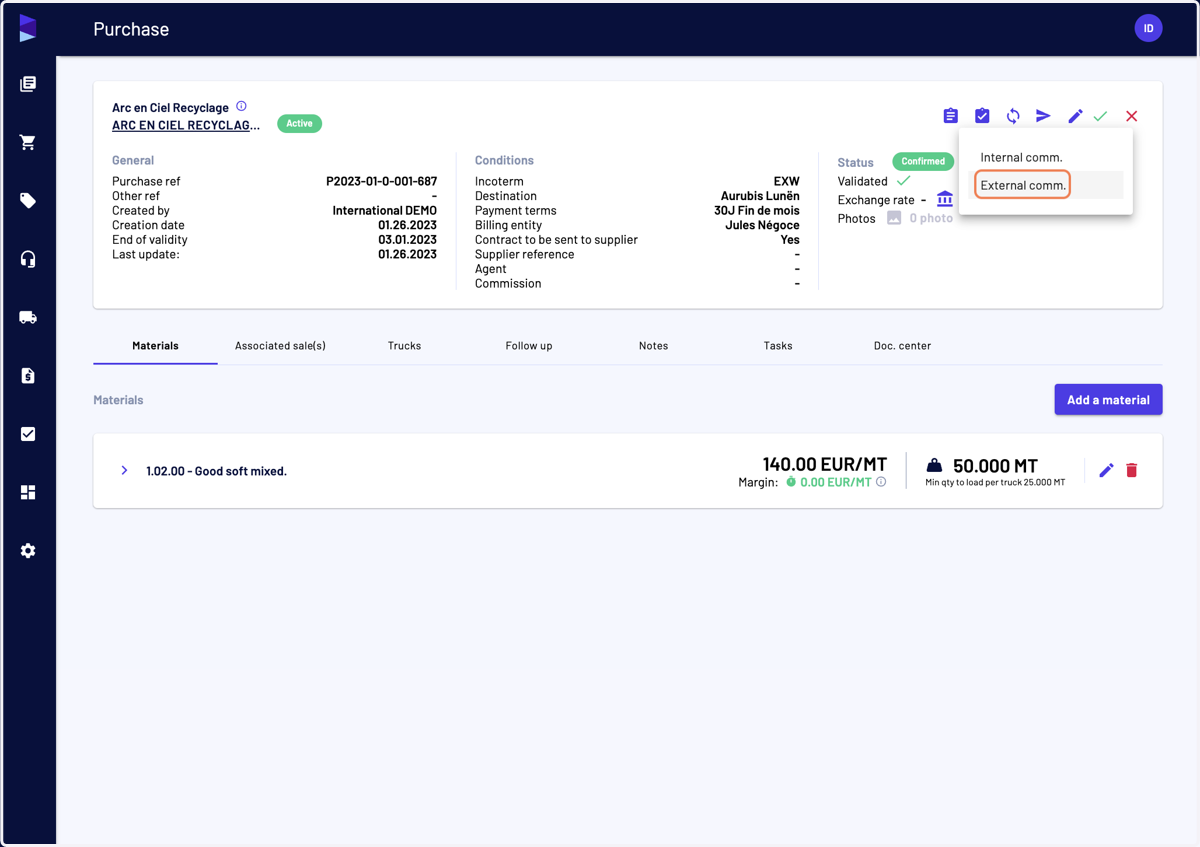Click the exchange rate bank icon

945,199
